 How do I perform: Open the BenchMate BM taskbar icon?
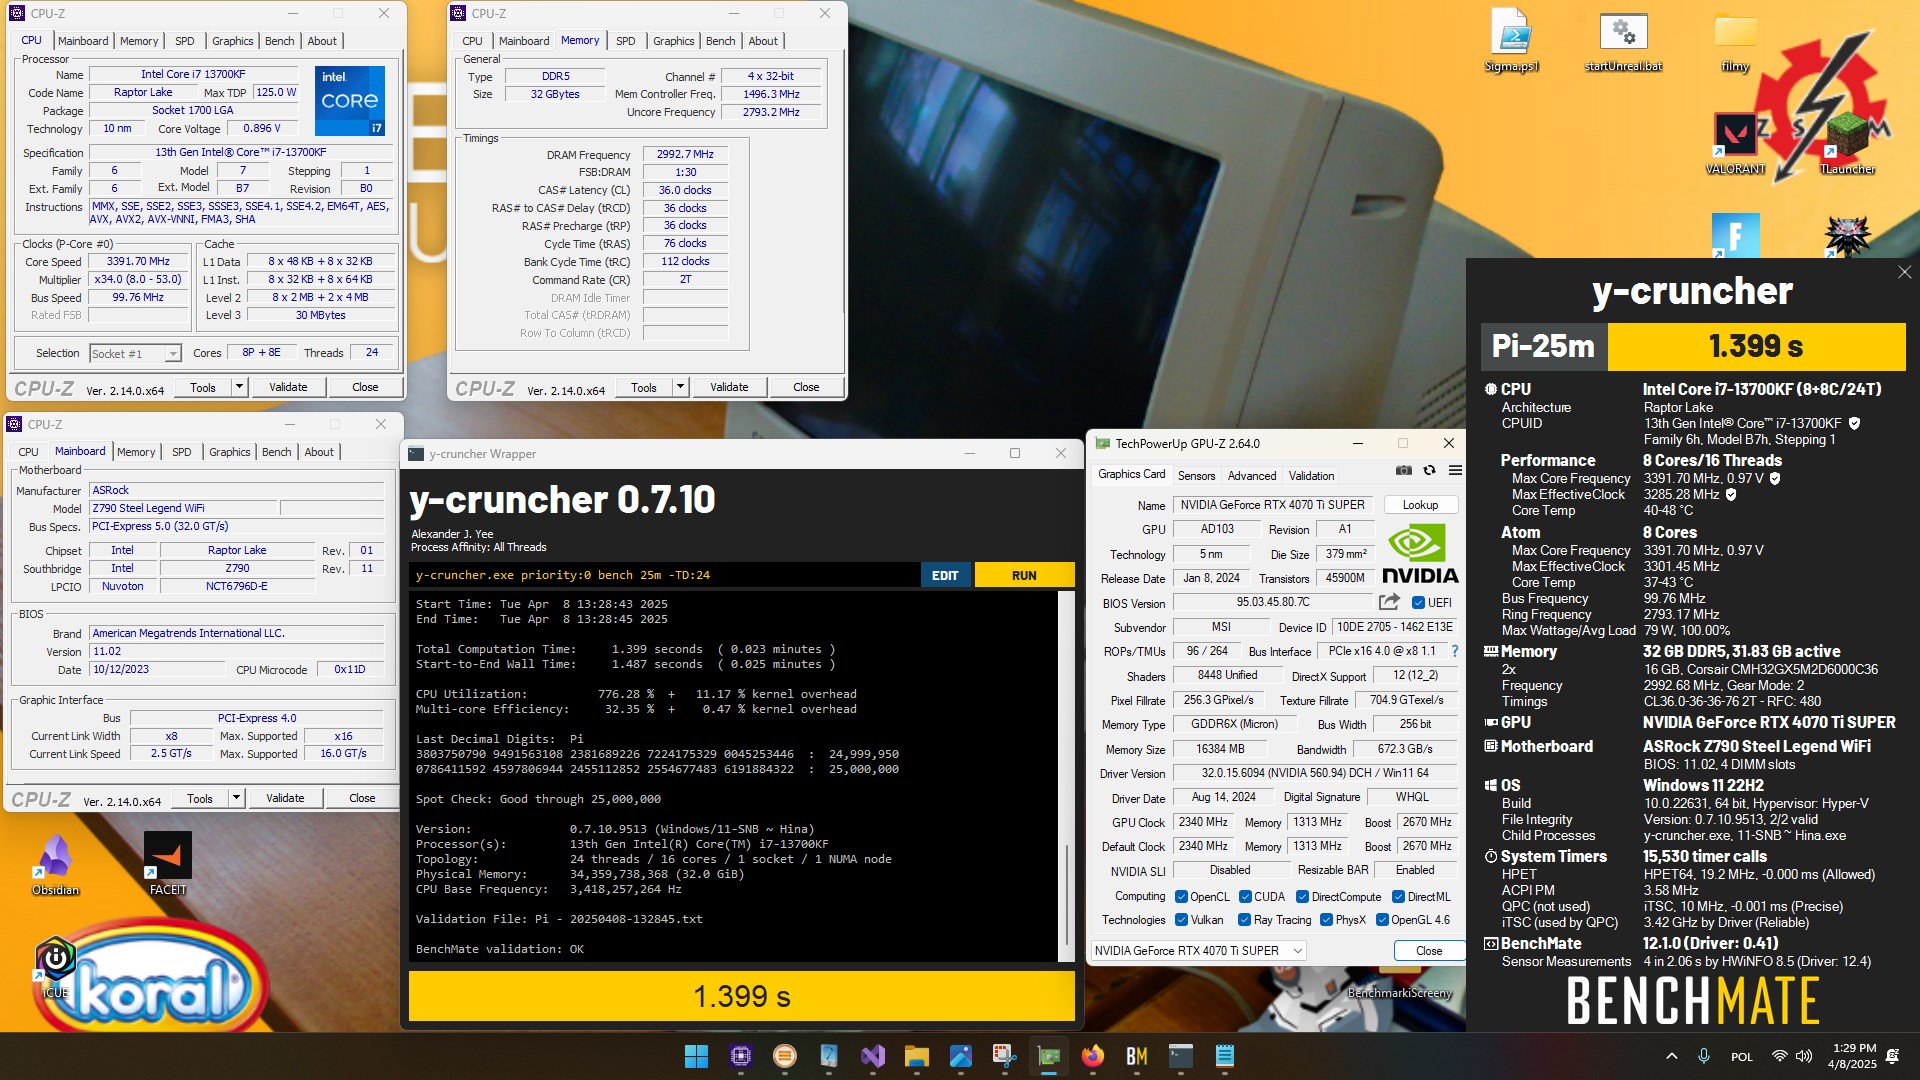(1136, 1056)
